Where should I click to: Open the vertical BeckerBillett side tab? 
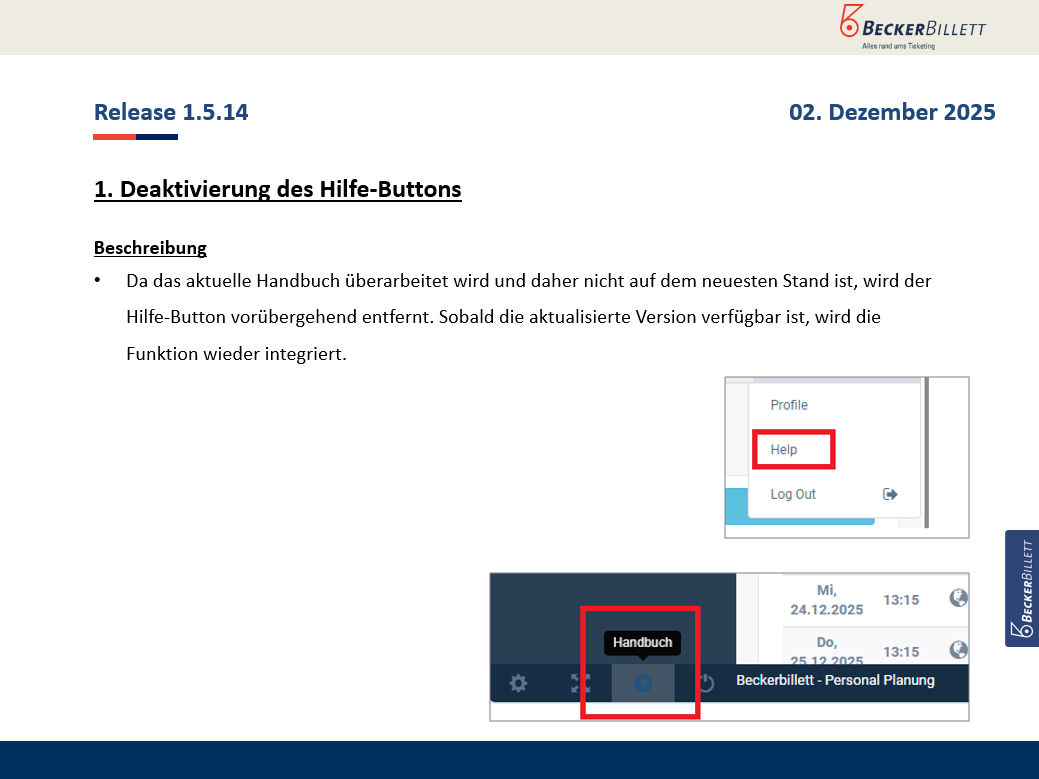coord(1022,588)
